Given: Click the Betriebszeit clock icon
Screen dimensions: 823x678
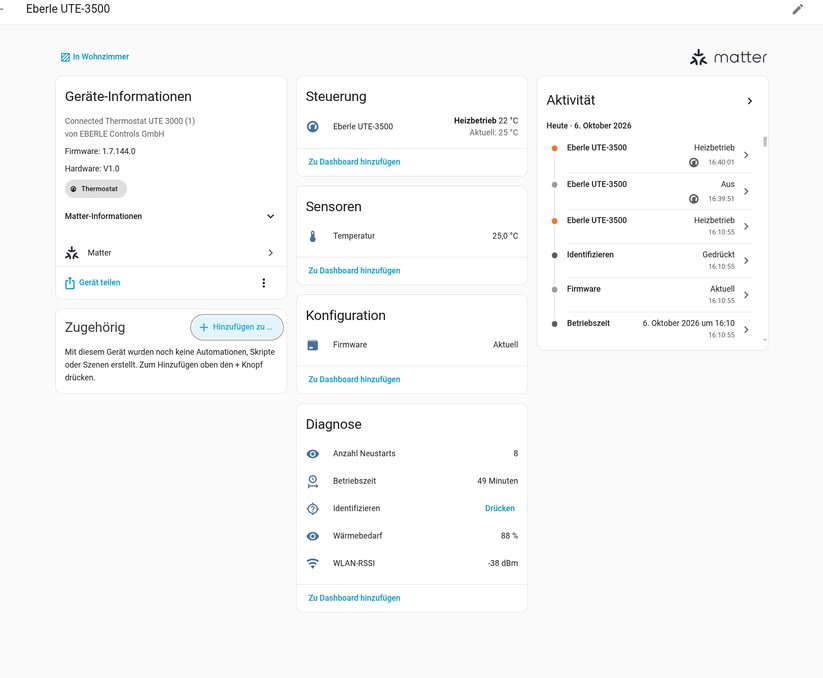Looking at the screenshot, I should pos(313,481).
